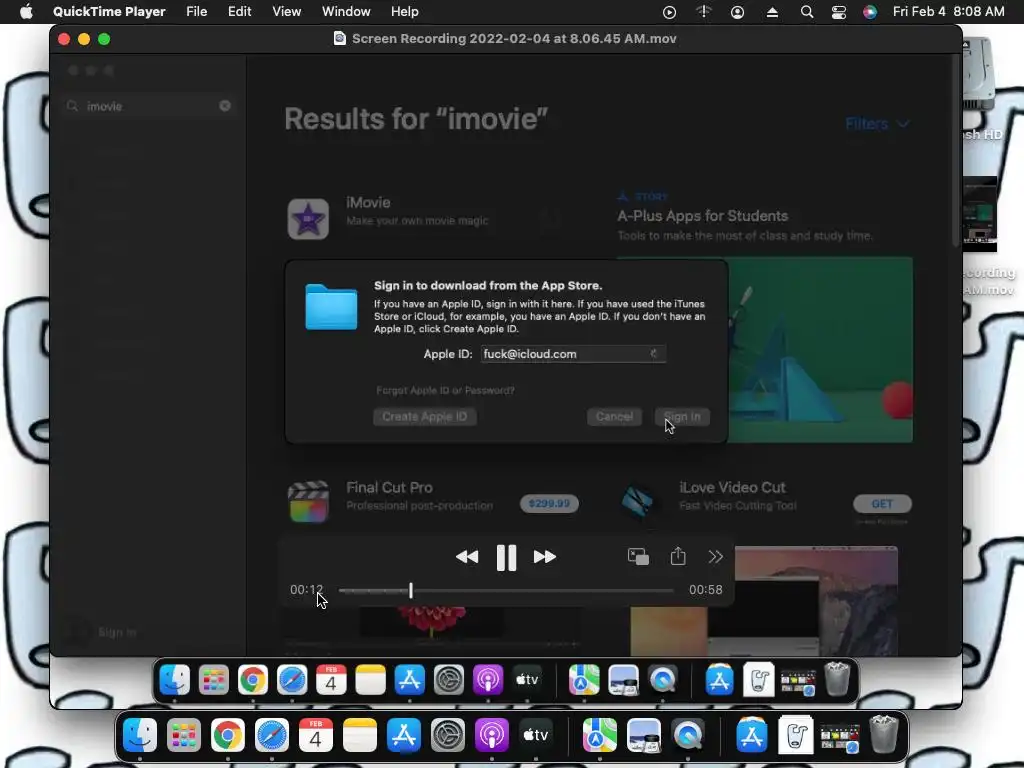Click the imovie search field in recording

coord(149,106)
